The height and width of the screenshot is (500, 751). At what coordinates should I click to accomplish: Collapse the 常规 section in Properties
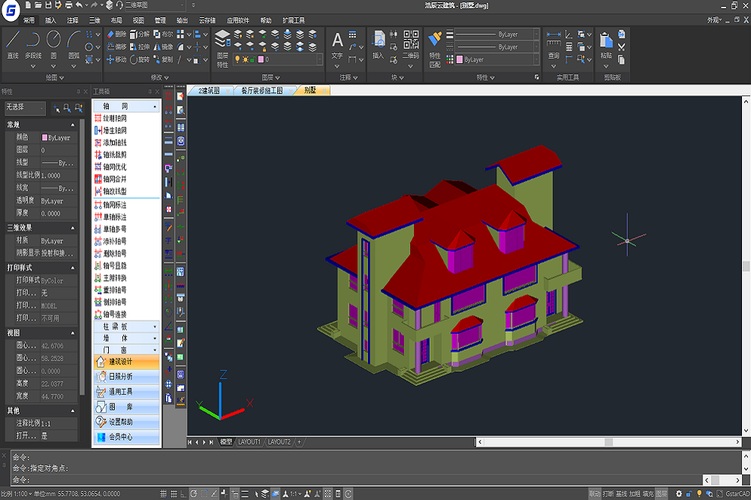point(72,125)
